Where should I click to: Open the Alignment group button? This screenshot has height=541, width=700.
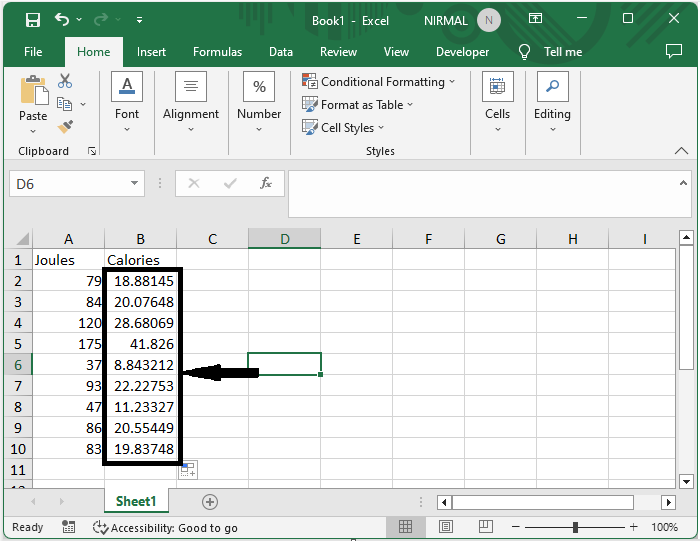coord(191,102)
